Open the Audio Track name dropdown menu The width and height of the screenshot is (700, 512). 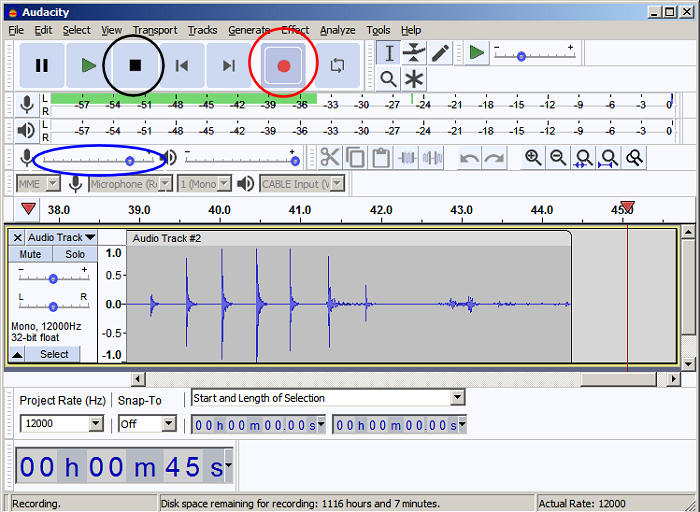click(x=61, y=237)
